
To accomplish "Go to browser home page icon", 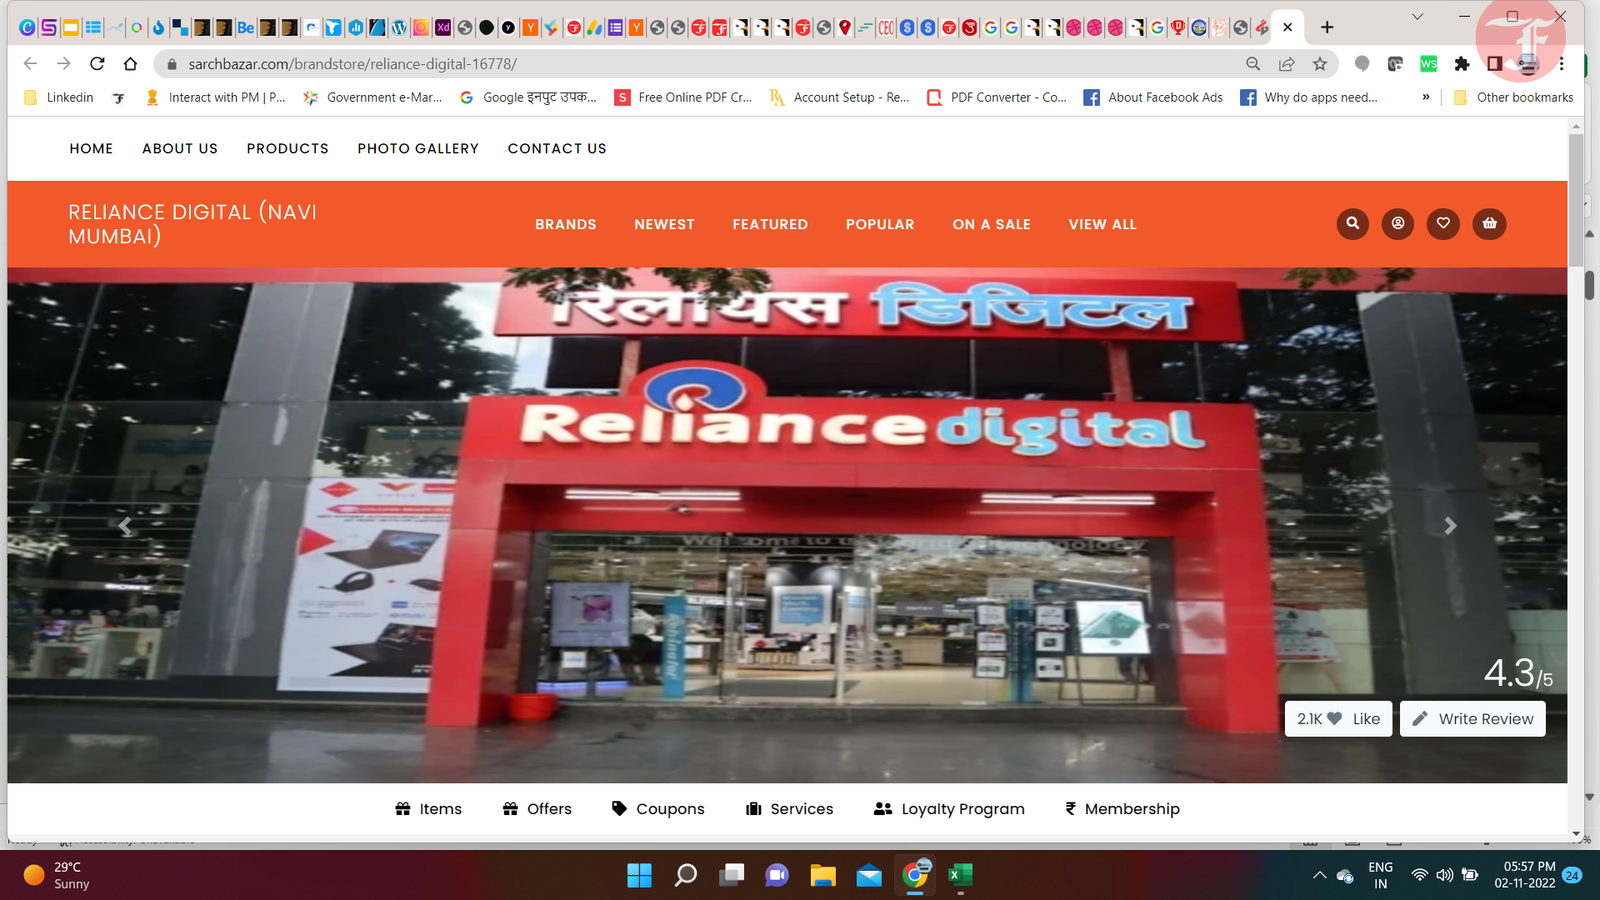I will [x=130, y=64].
